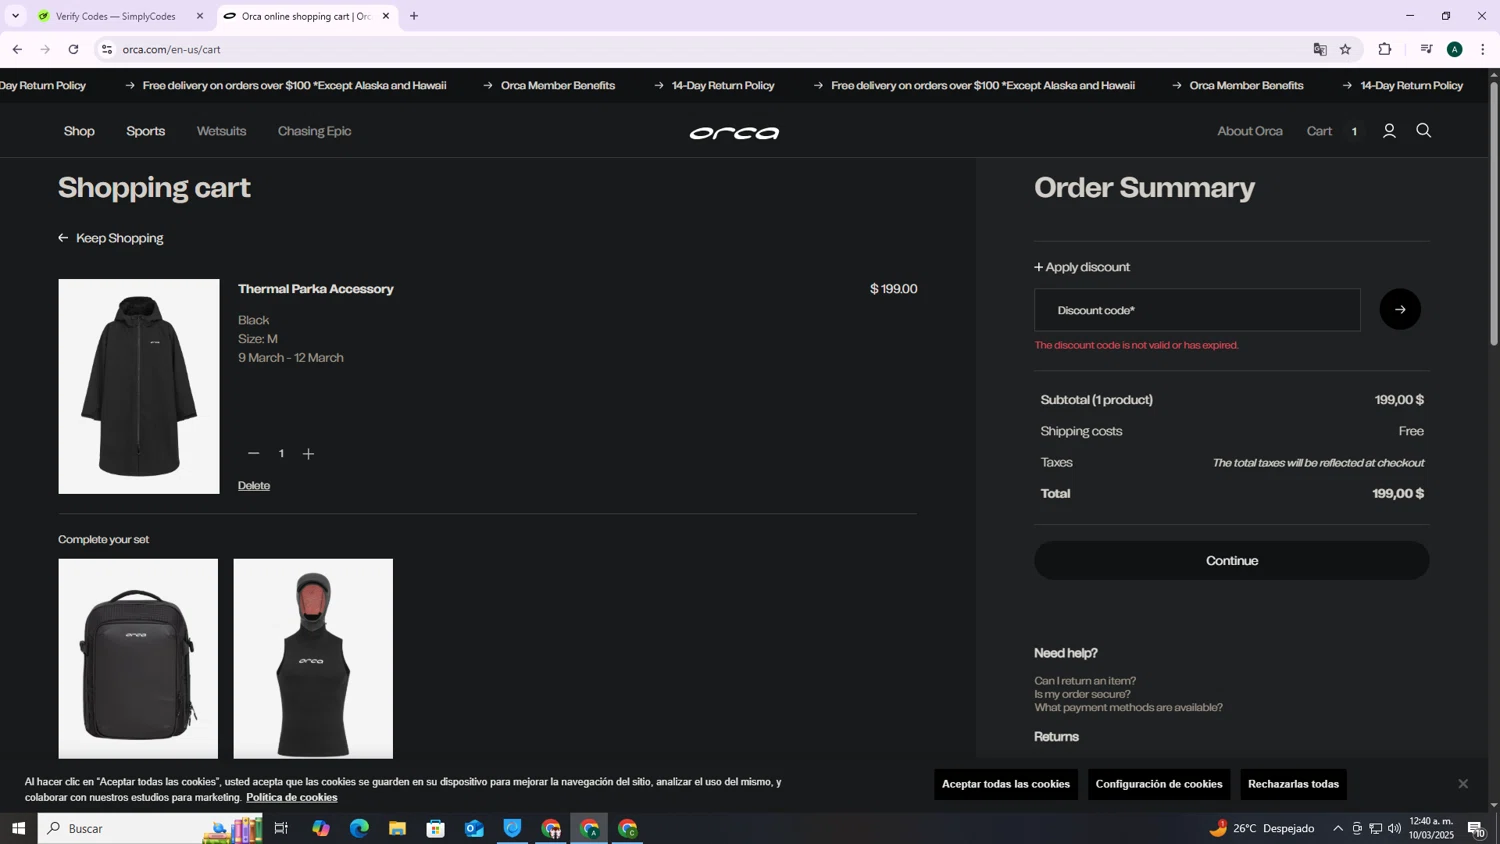Viewport: 1500px width, 844px height.
Task: Click the Keep Shopping link
Action: coord(119,238)
